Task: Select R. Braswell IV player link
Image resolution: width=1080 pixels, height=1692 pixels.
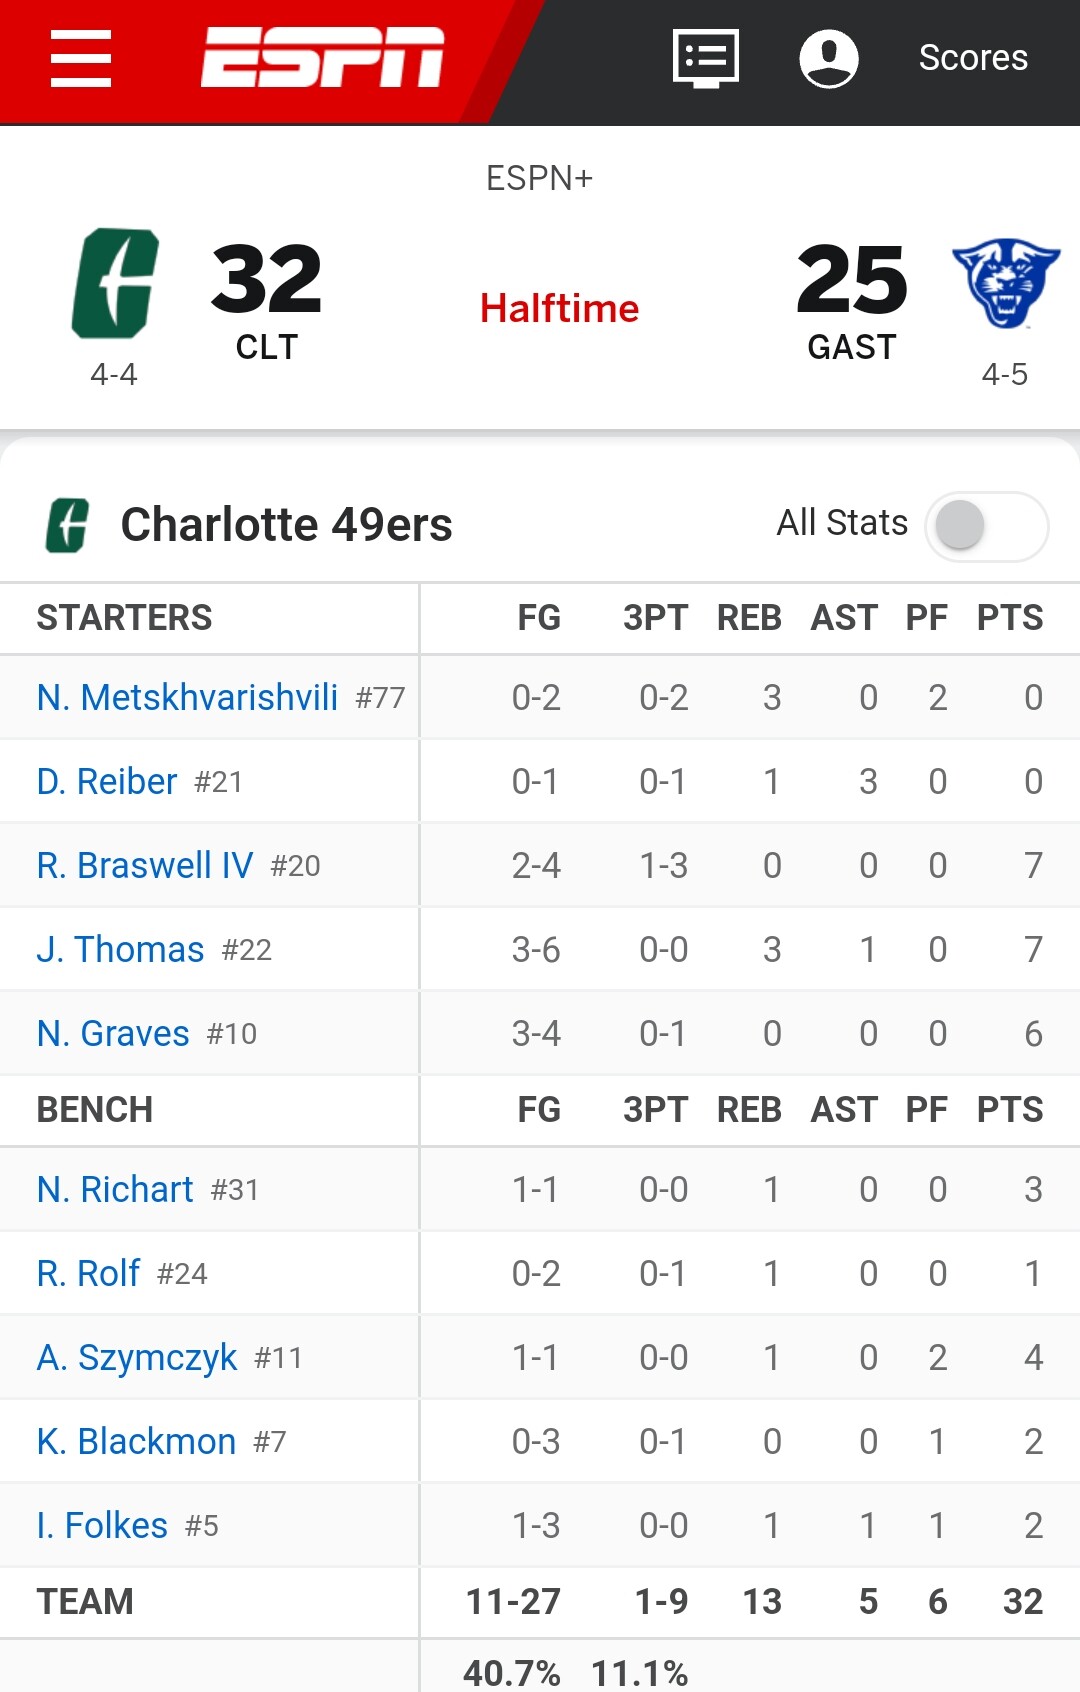Action: [x=145, y=866]
